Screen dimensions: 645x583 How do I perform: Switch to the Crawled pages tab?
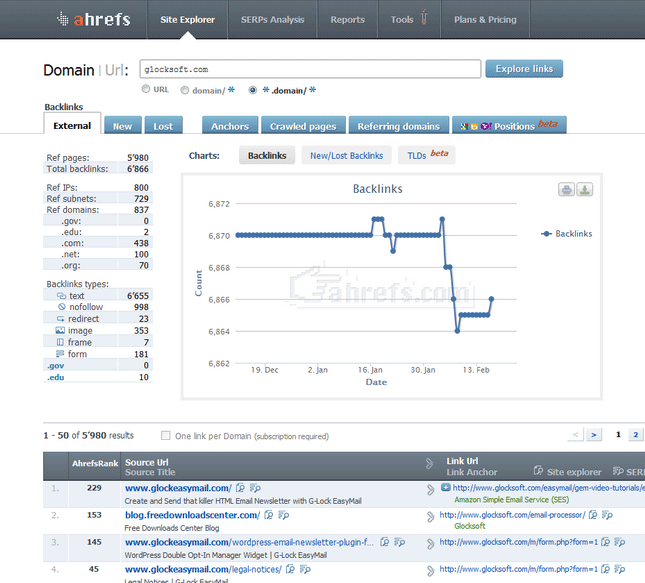coord(303,125)
